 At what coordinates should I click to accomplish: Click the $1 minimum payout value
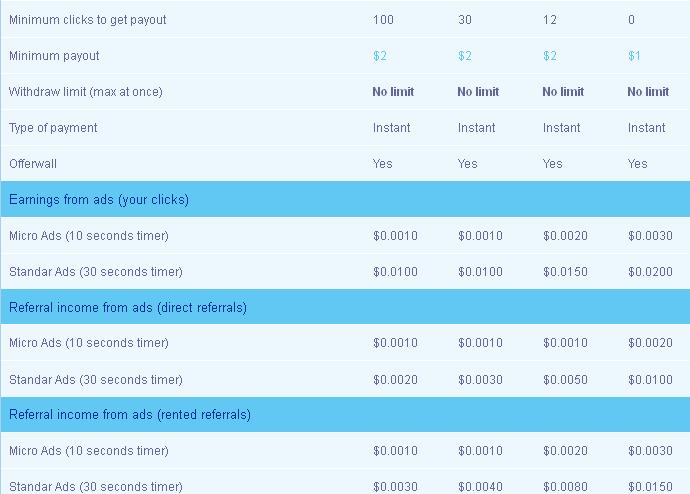(634, 56)
